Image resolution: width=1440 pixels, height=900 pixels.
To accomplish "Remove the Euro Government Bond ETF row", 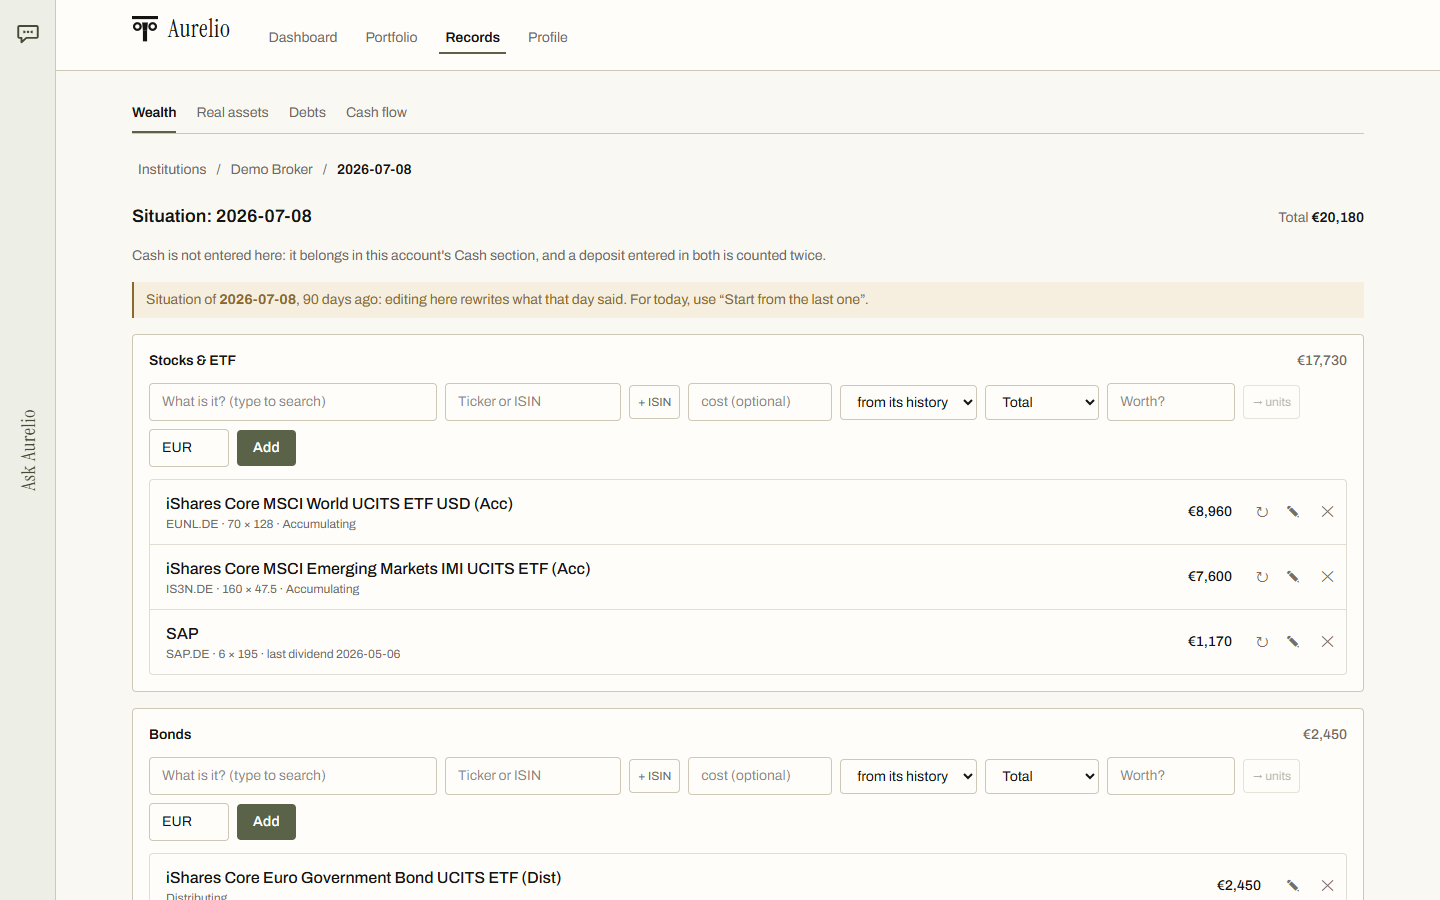I will point(1328,886).
